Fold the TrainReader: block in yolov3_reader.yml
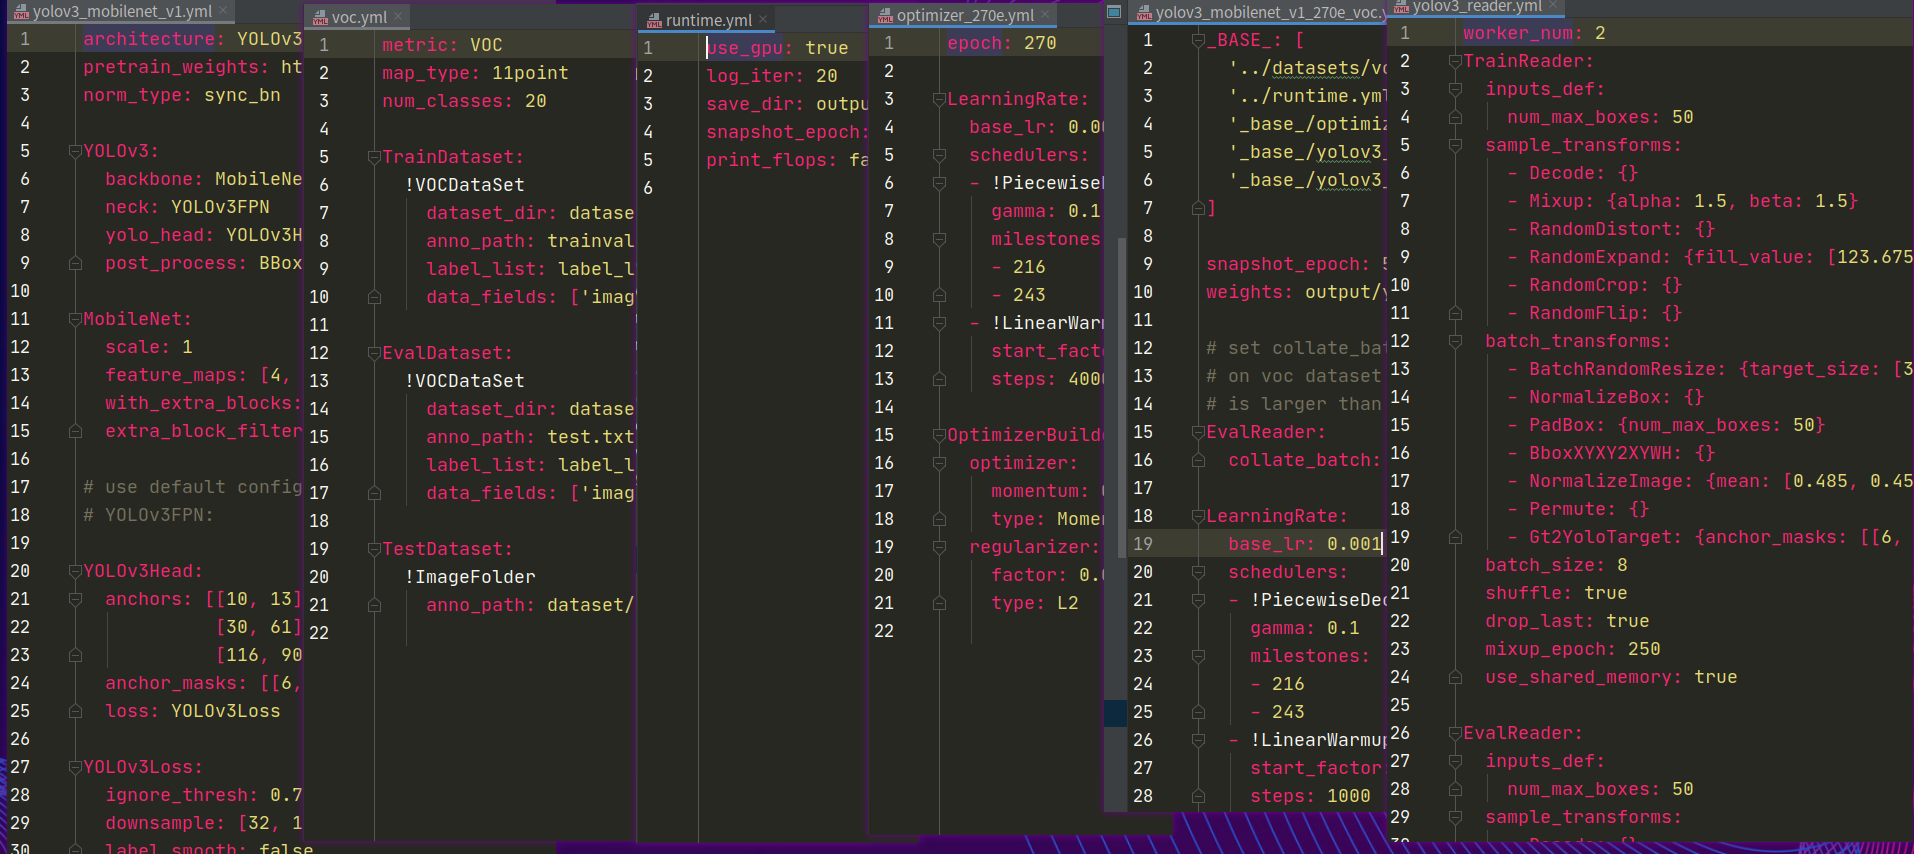 [x=1455, y=61]
